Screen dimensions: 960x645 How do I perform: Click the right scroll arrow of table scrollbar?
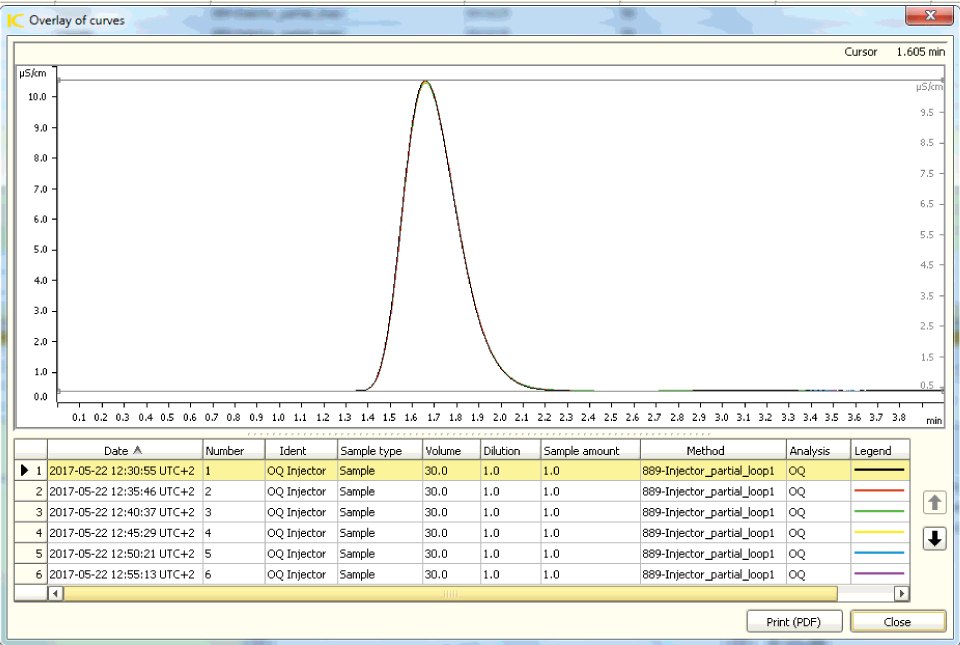[x=901, y=593]
